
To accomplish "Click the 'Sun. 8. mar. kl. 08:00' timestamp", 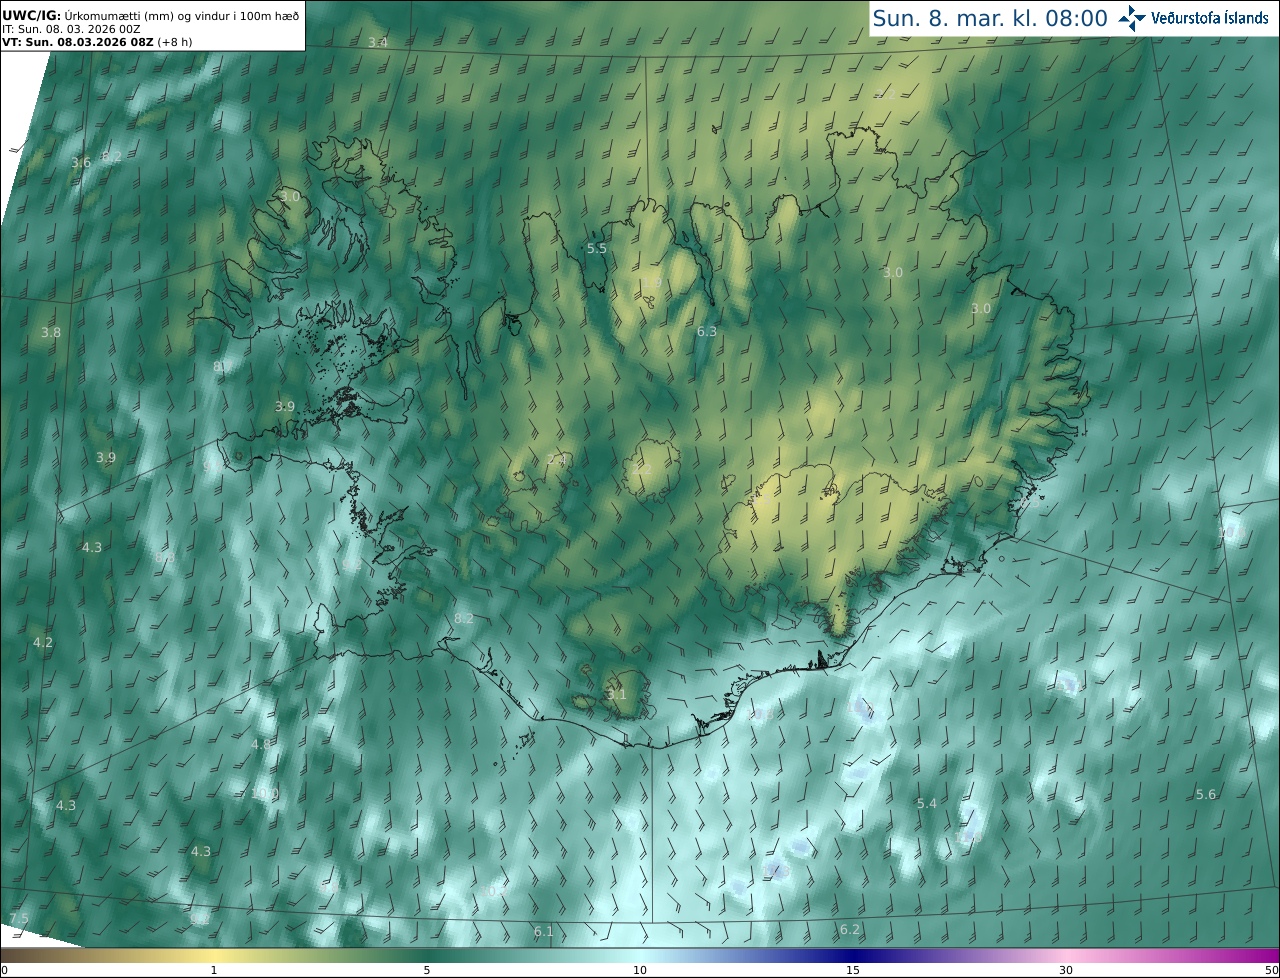I will pyautogui.click(x=990, y=18).
